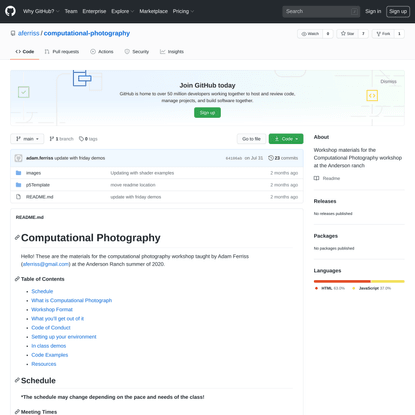Screen dimensions: 415x415
Task: Click the yellow code brackets banner icon
Action: click(372, 96)
